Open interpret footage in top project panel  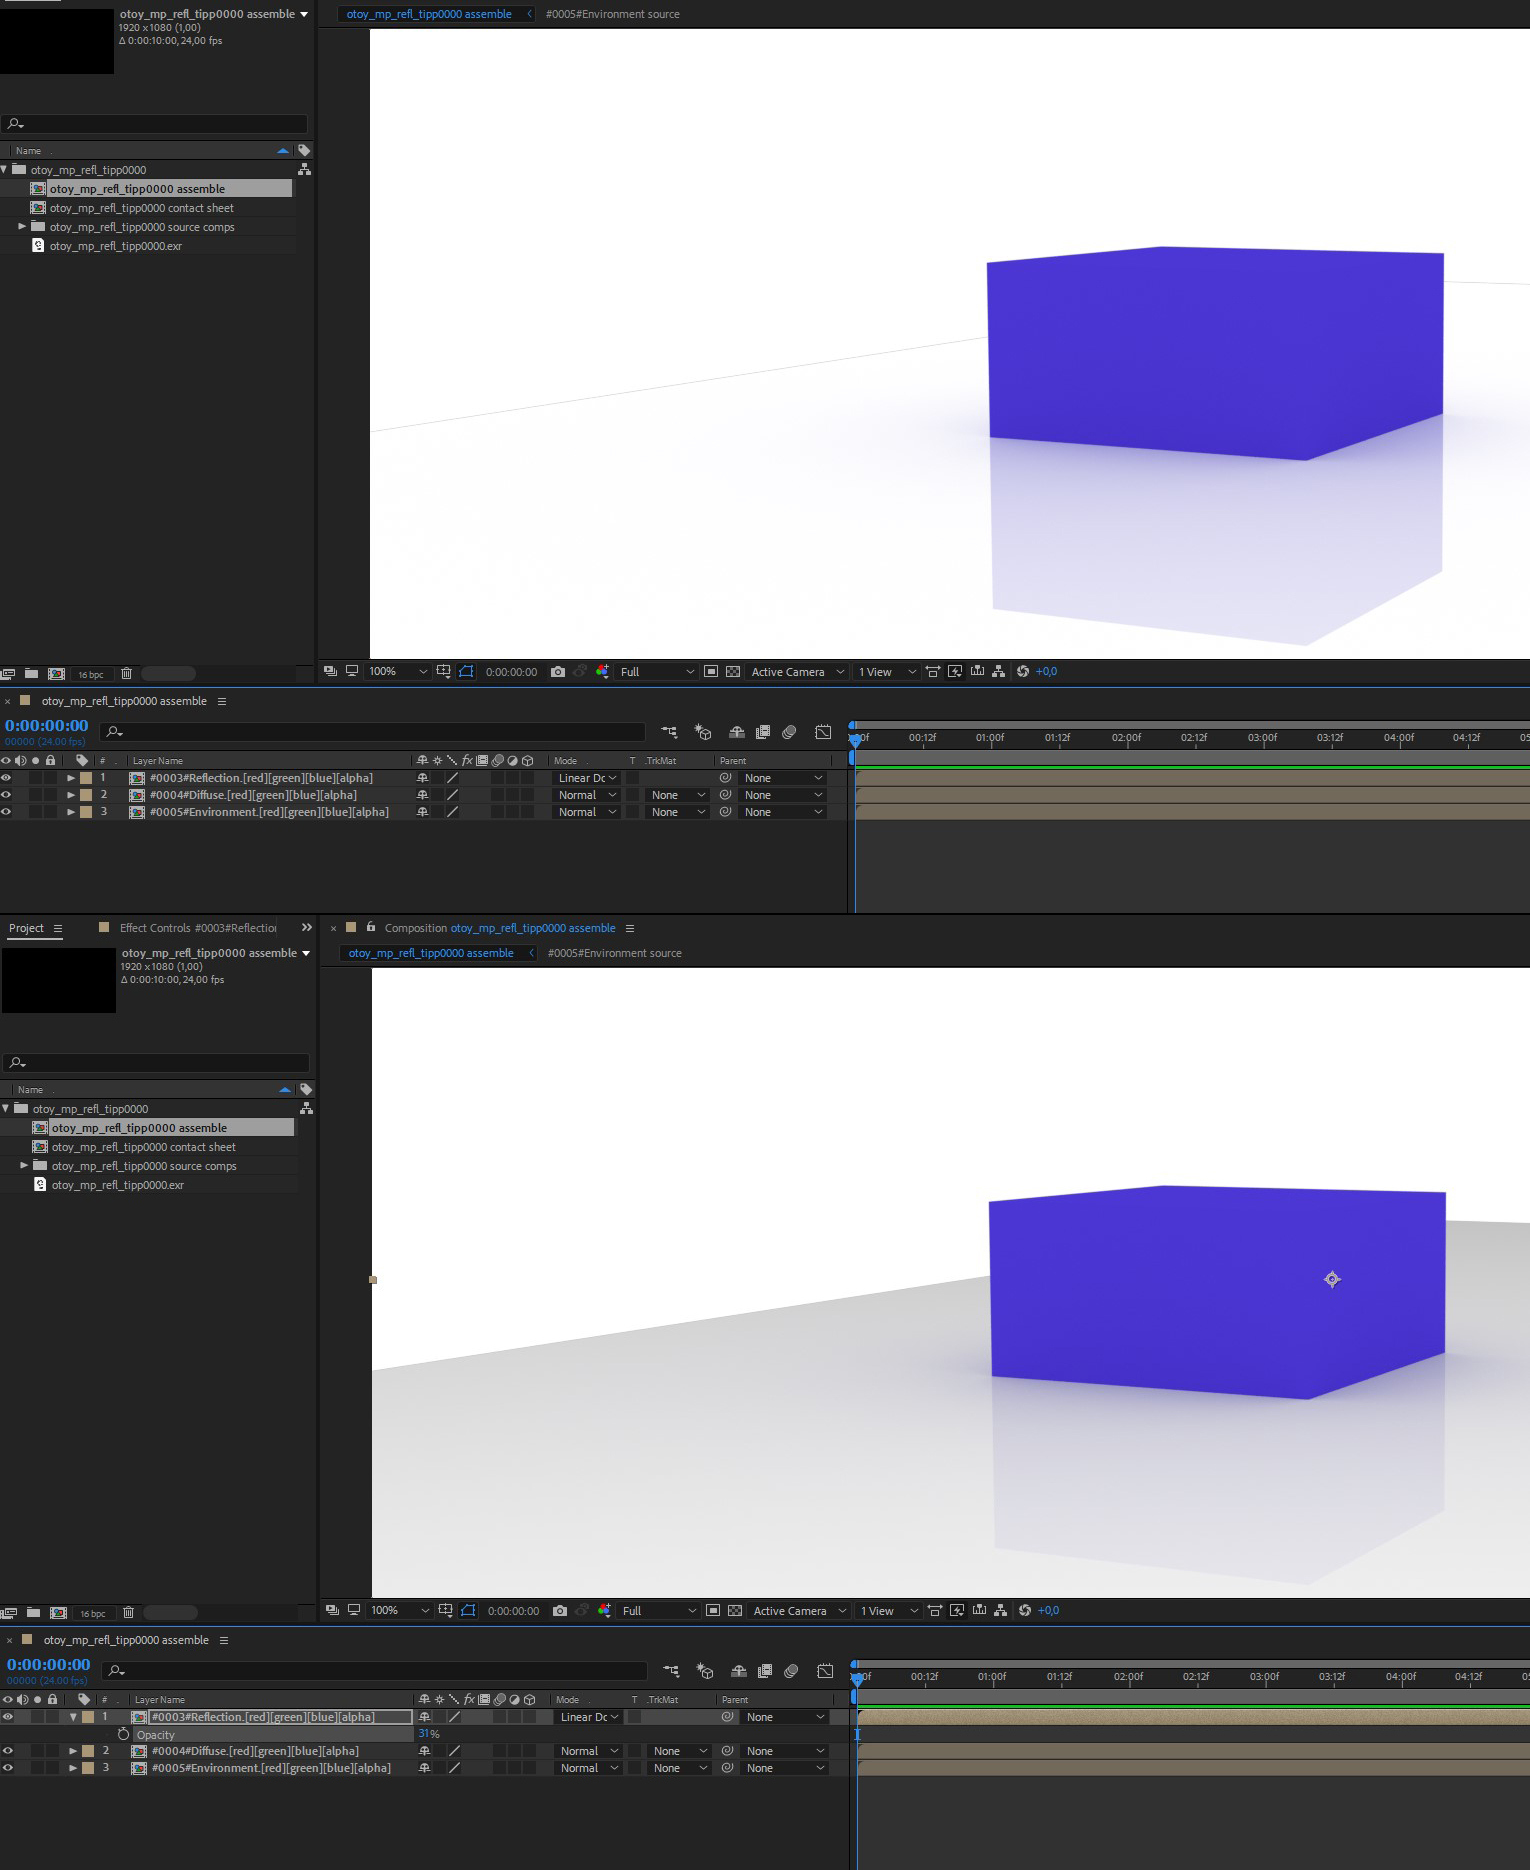point(8,674)
